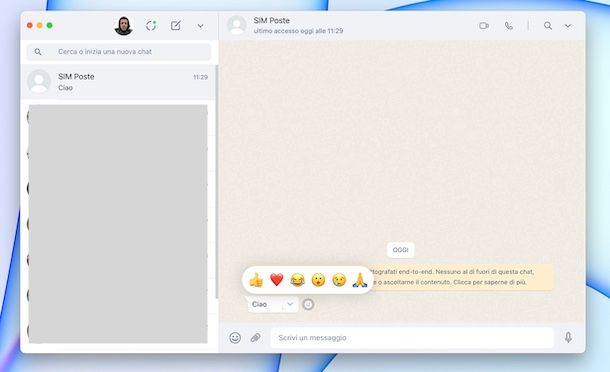React with laughing tears emoji

[297, 280]
